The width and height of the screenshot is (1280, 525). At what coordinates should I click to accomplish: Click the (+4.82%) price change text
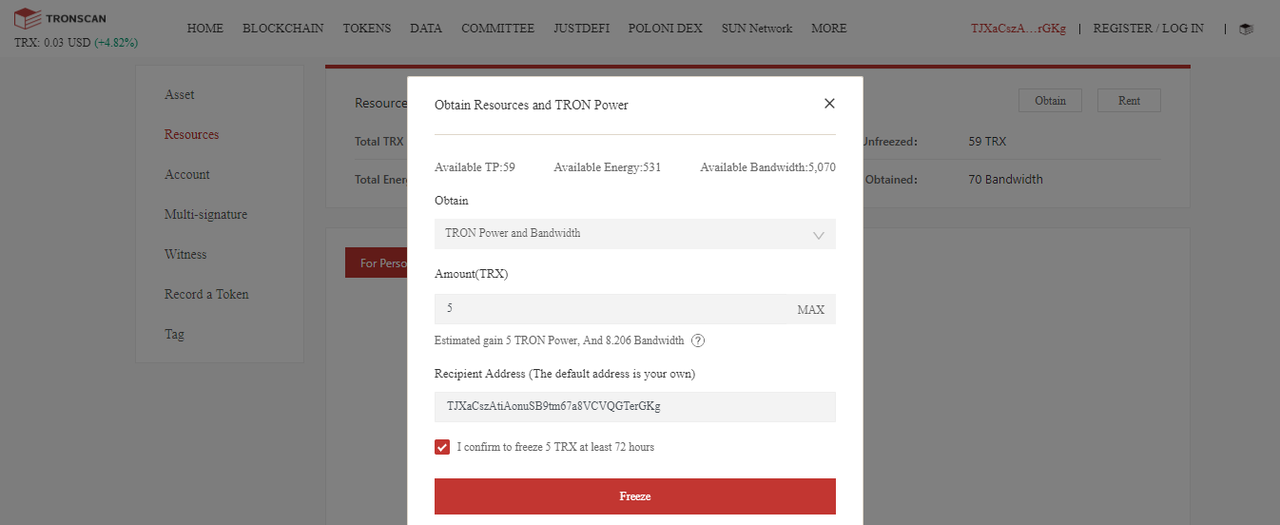click(116, 44)
